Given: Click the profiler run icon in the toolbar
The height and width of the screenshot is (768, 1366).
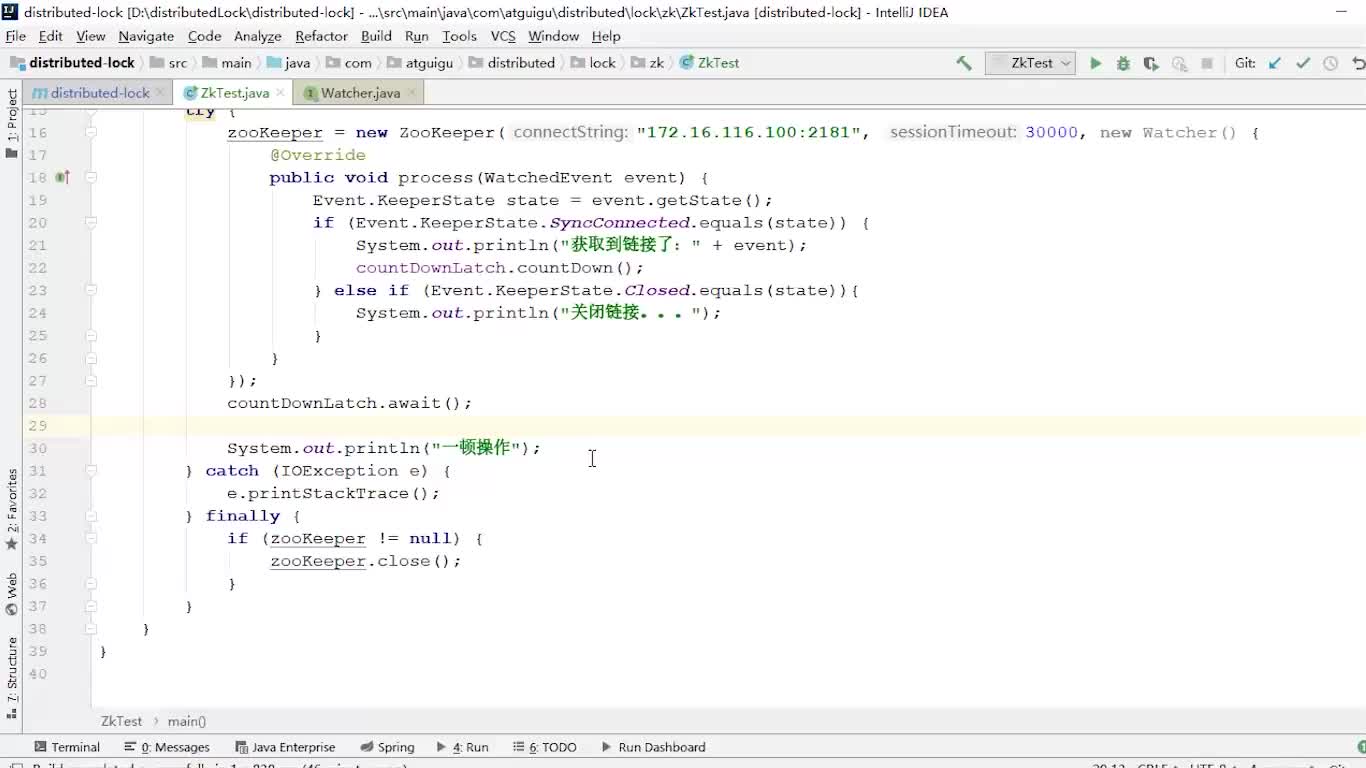Looking at the screenshot, I should tap(1179, 63).
